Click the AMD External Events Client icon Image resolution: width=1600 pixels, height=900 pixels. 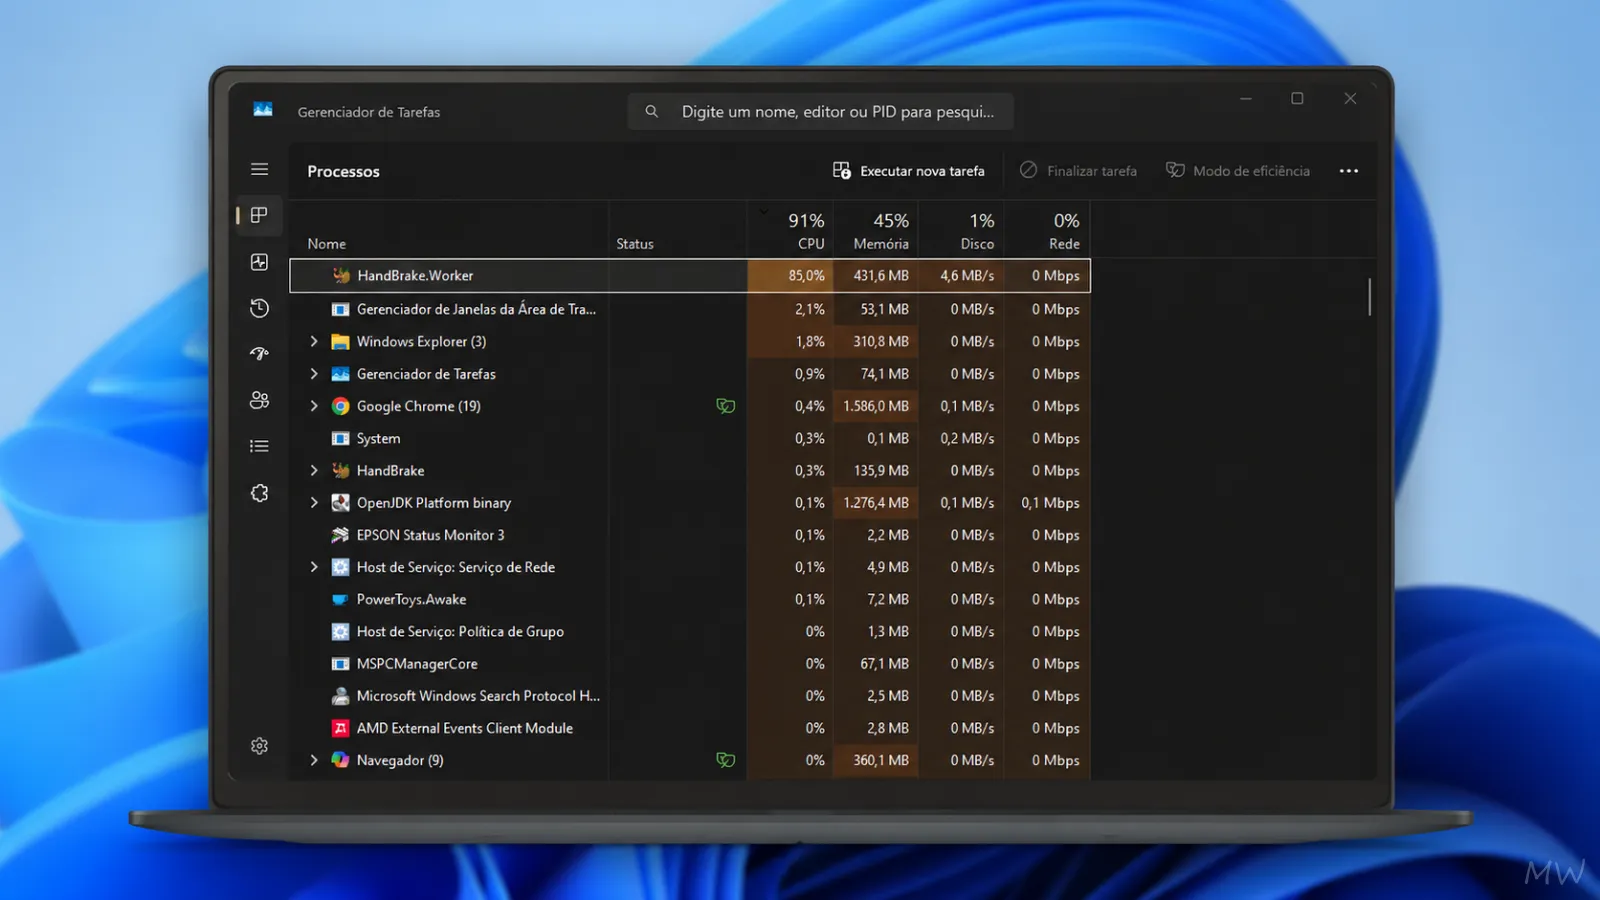coord(340,728)
